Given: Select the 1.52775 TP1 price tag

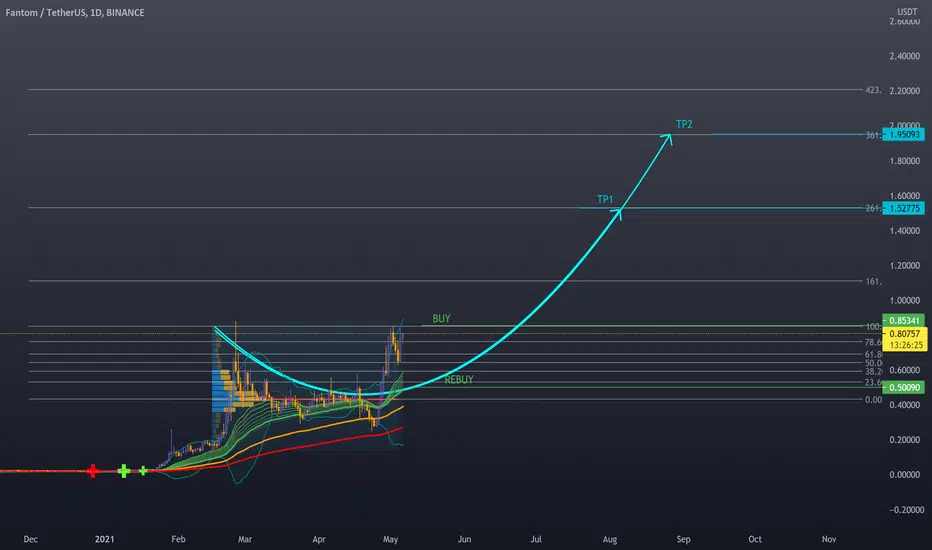Looking at the screenshot, I should click(x=903, y=209).
